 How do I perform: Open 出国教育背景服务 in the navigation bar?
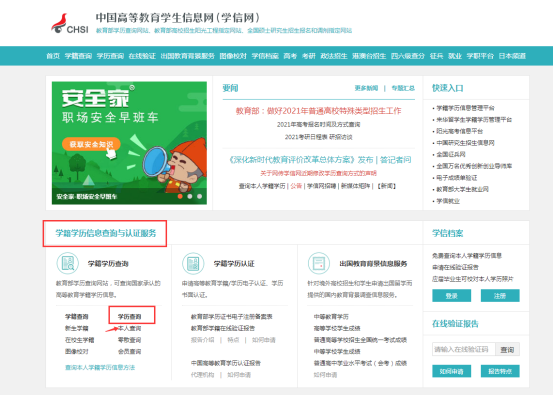pos(188,56)
